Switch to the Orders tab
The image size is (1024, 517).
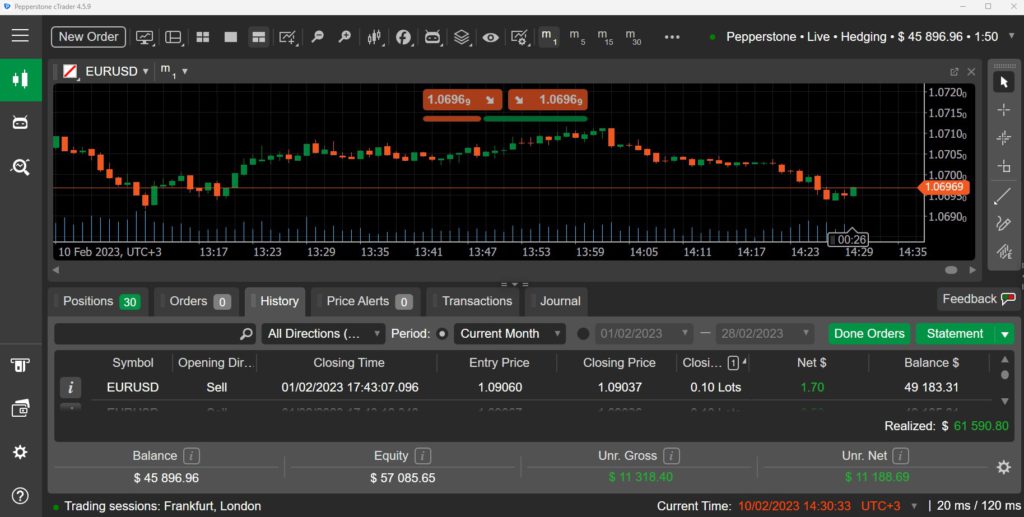click(x=199, y=302)
